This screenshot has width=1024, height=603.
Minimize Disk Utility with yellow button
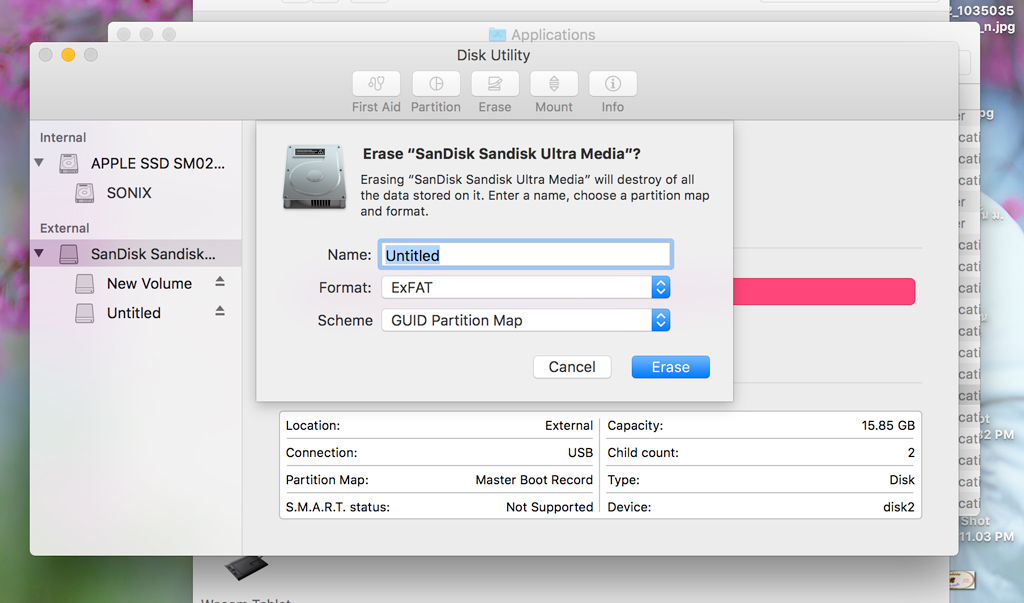(x=68, y=55)
